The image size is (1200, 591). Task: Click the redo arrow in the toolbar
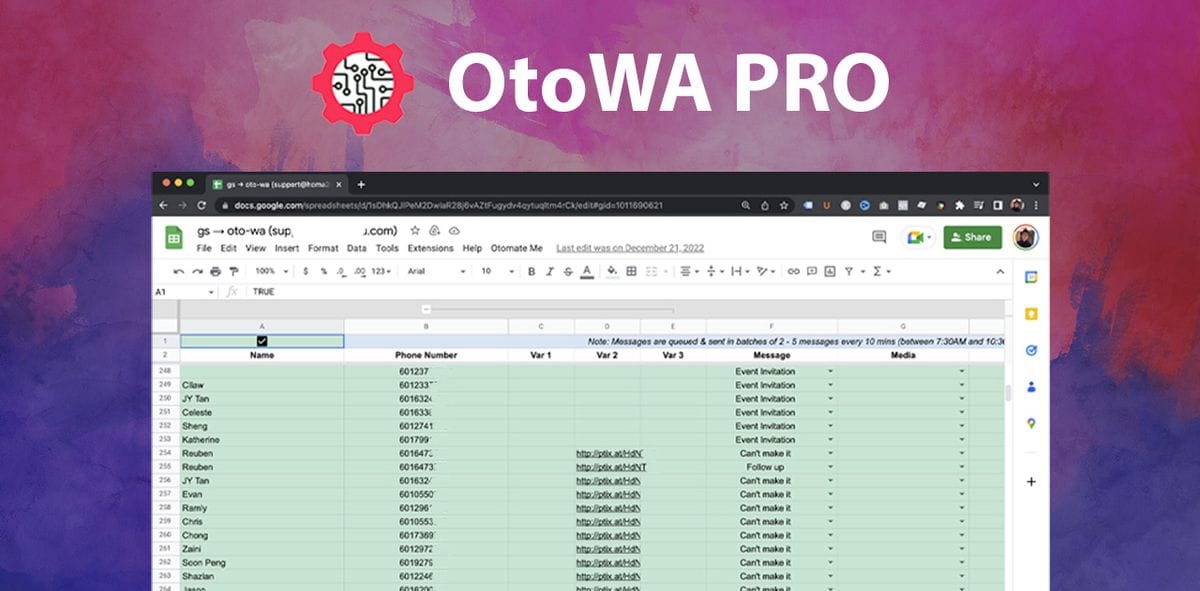tap(197, 271)
